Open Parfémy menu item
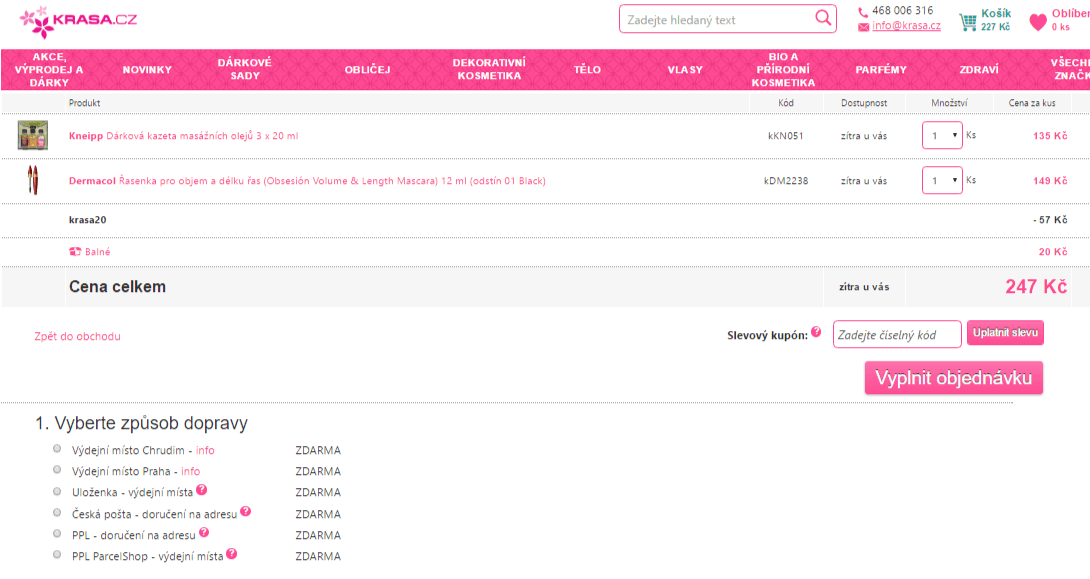 881,70
